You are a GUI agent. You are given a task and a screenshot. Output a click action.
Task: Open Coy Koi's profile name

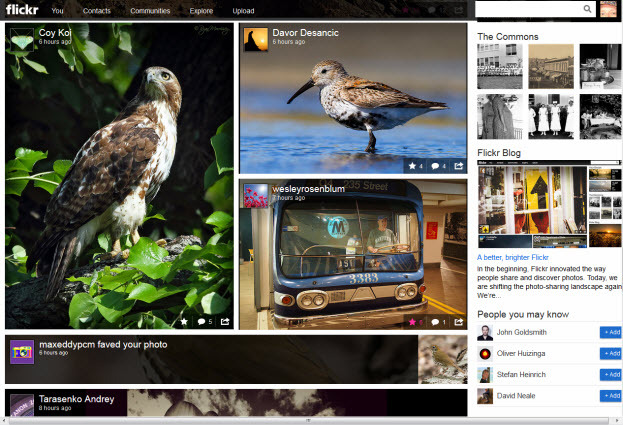(x=55, y=33)
